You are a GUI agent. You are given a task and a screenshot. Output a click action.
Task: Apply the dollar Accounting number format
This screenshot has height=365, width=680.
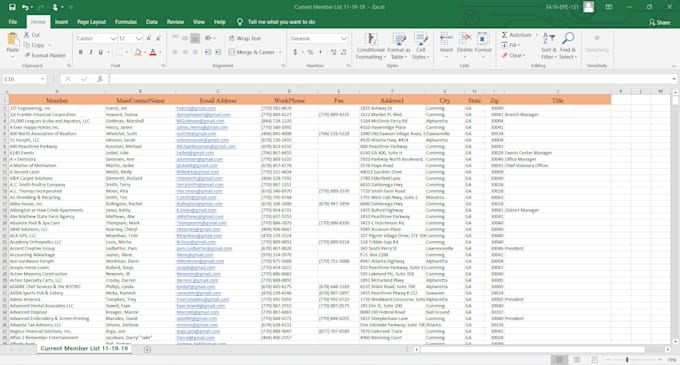tap(295, 52)
